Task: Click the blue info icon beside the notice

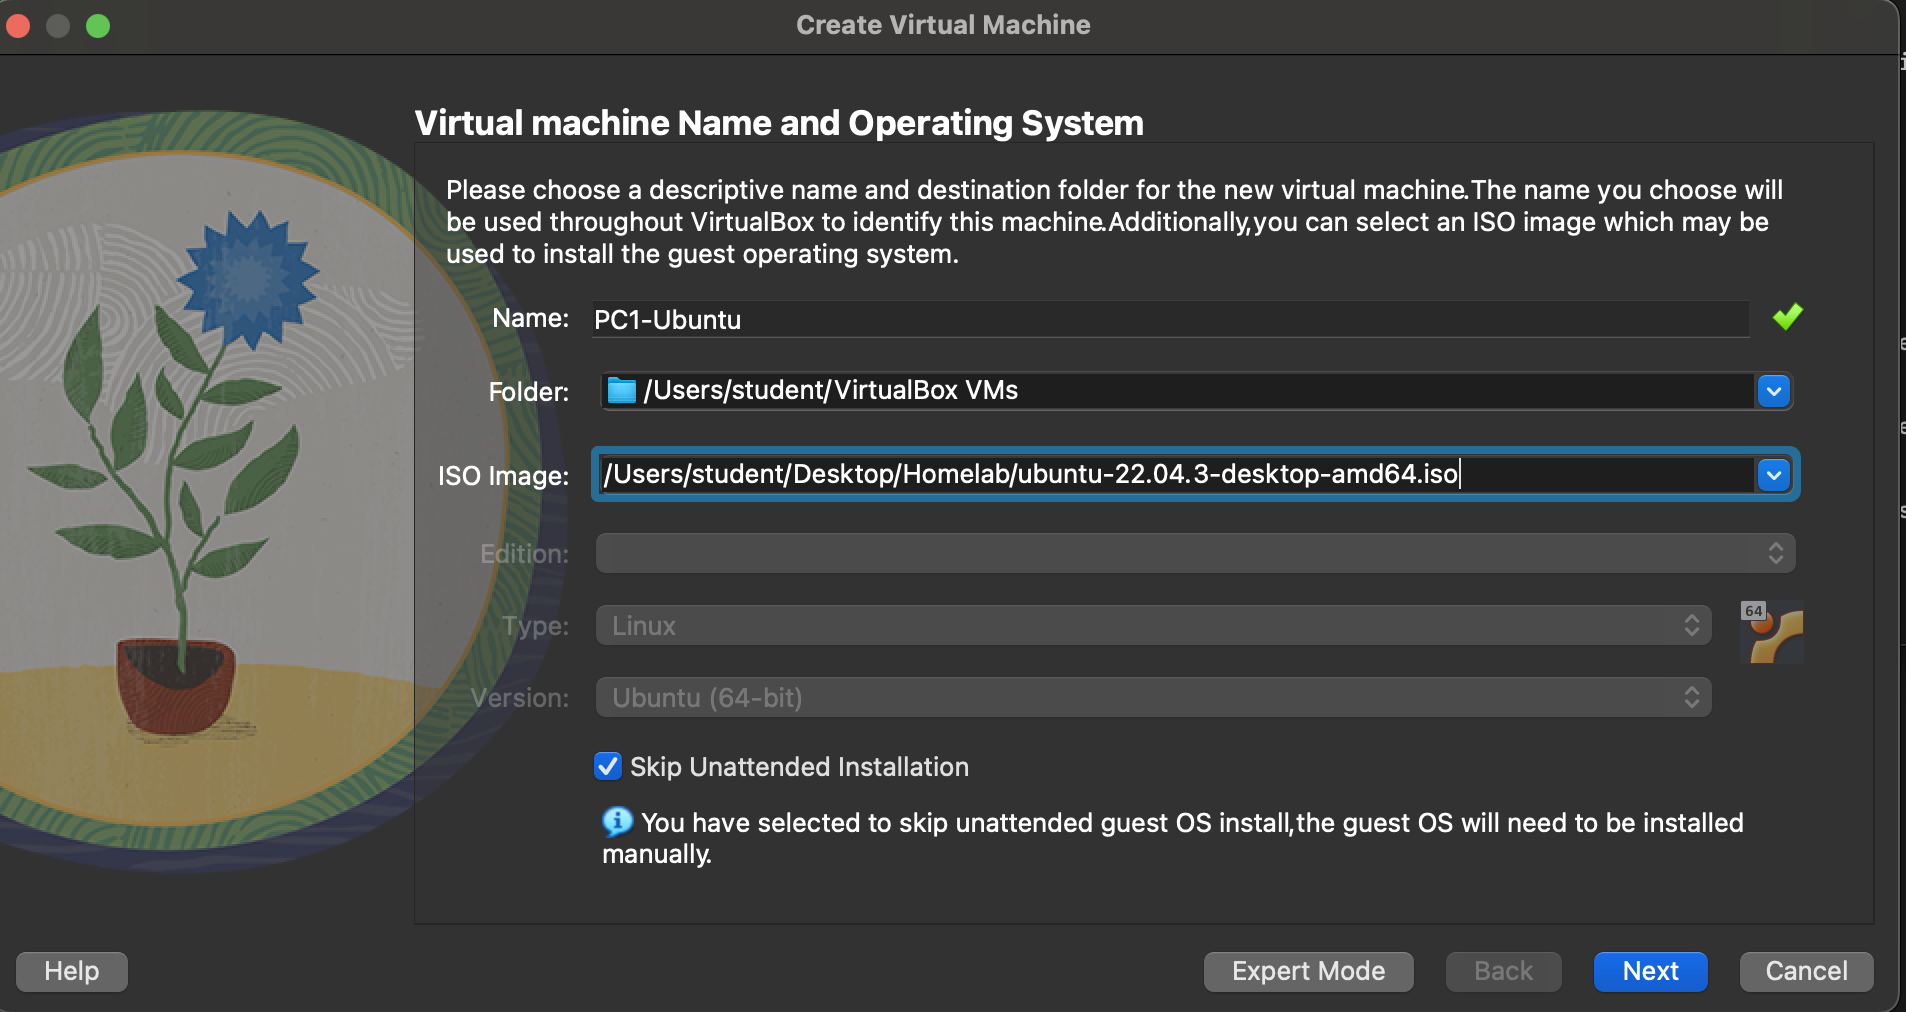Action: pos(617,822)
